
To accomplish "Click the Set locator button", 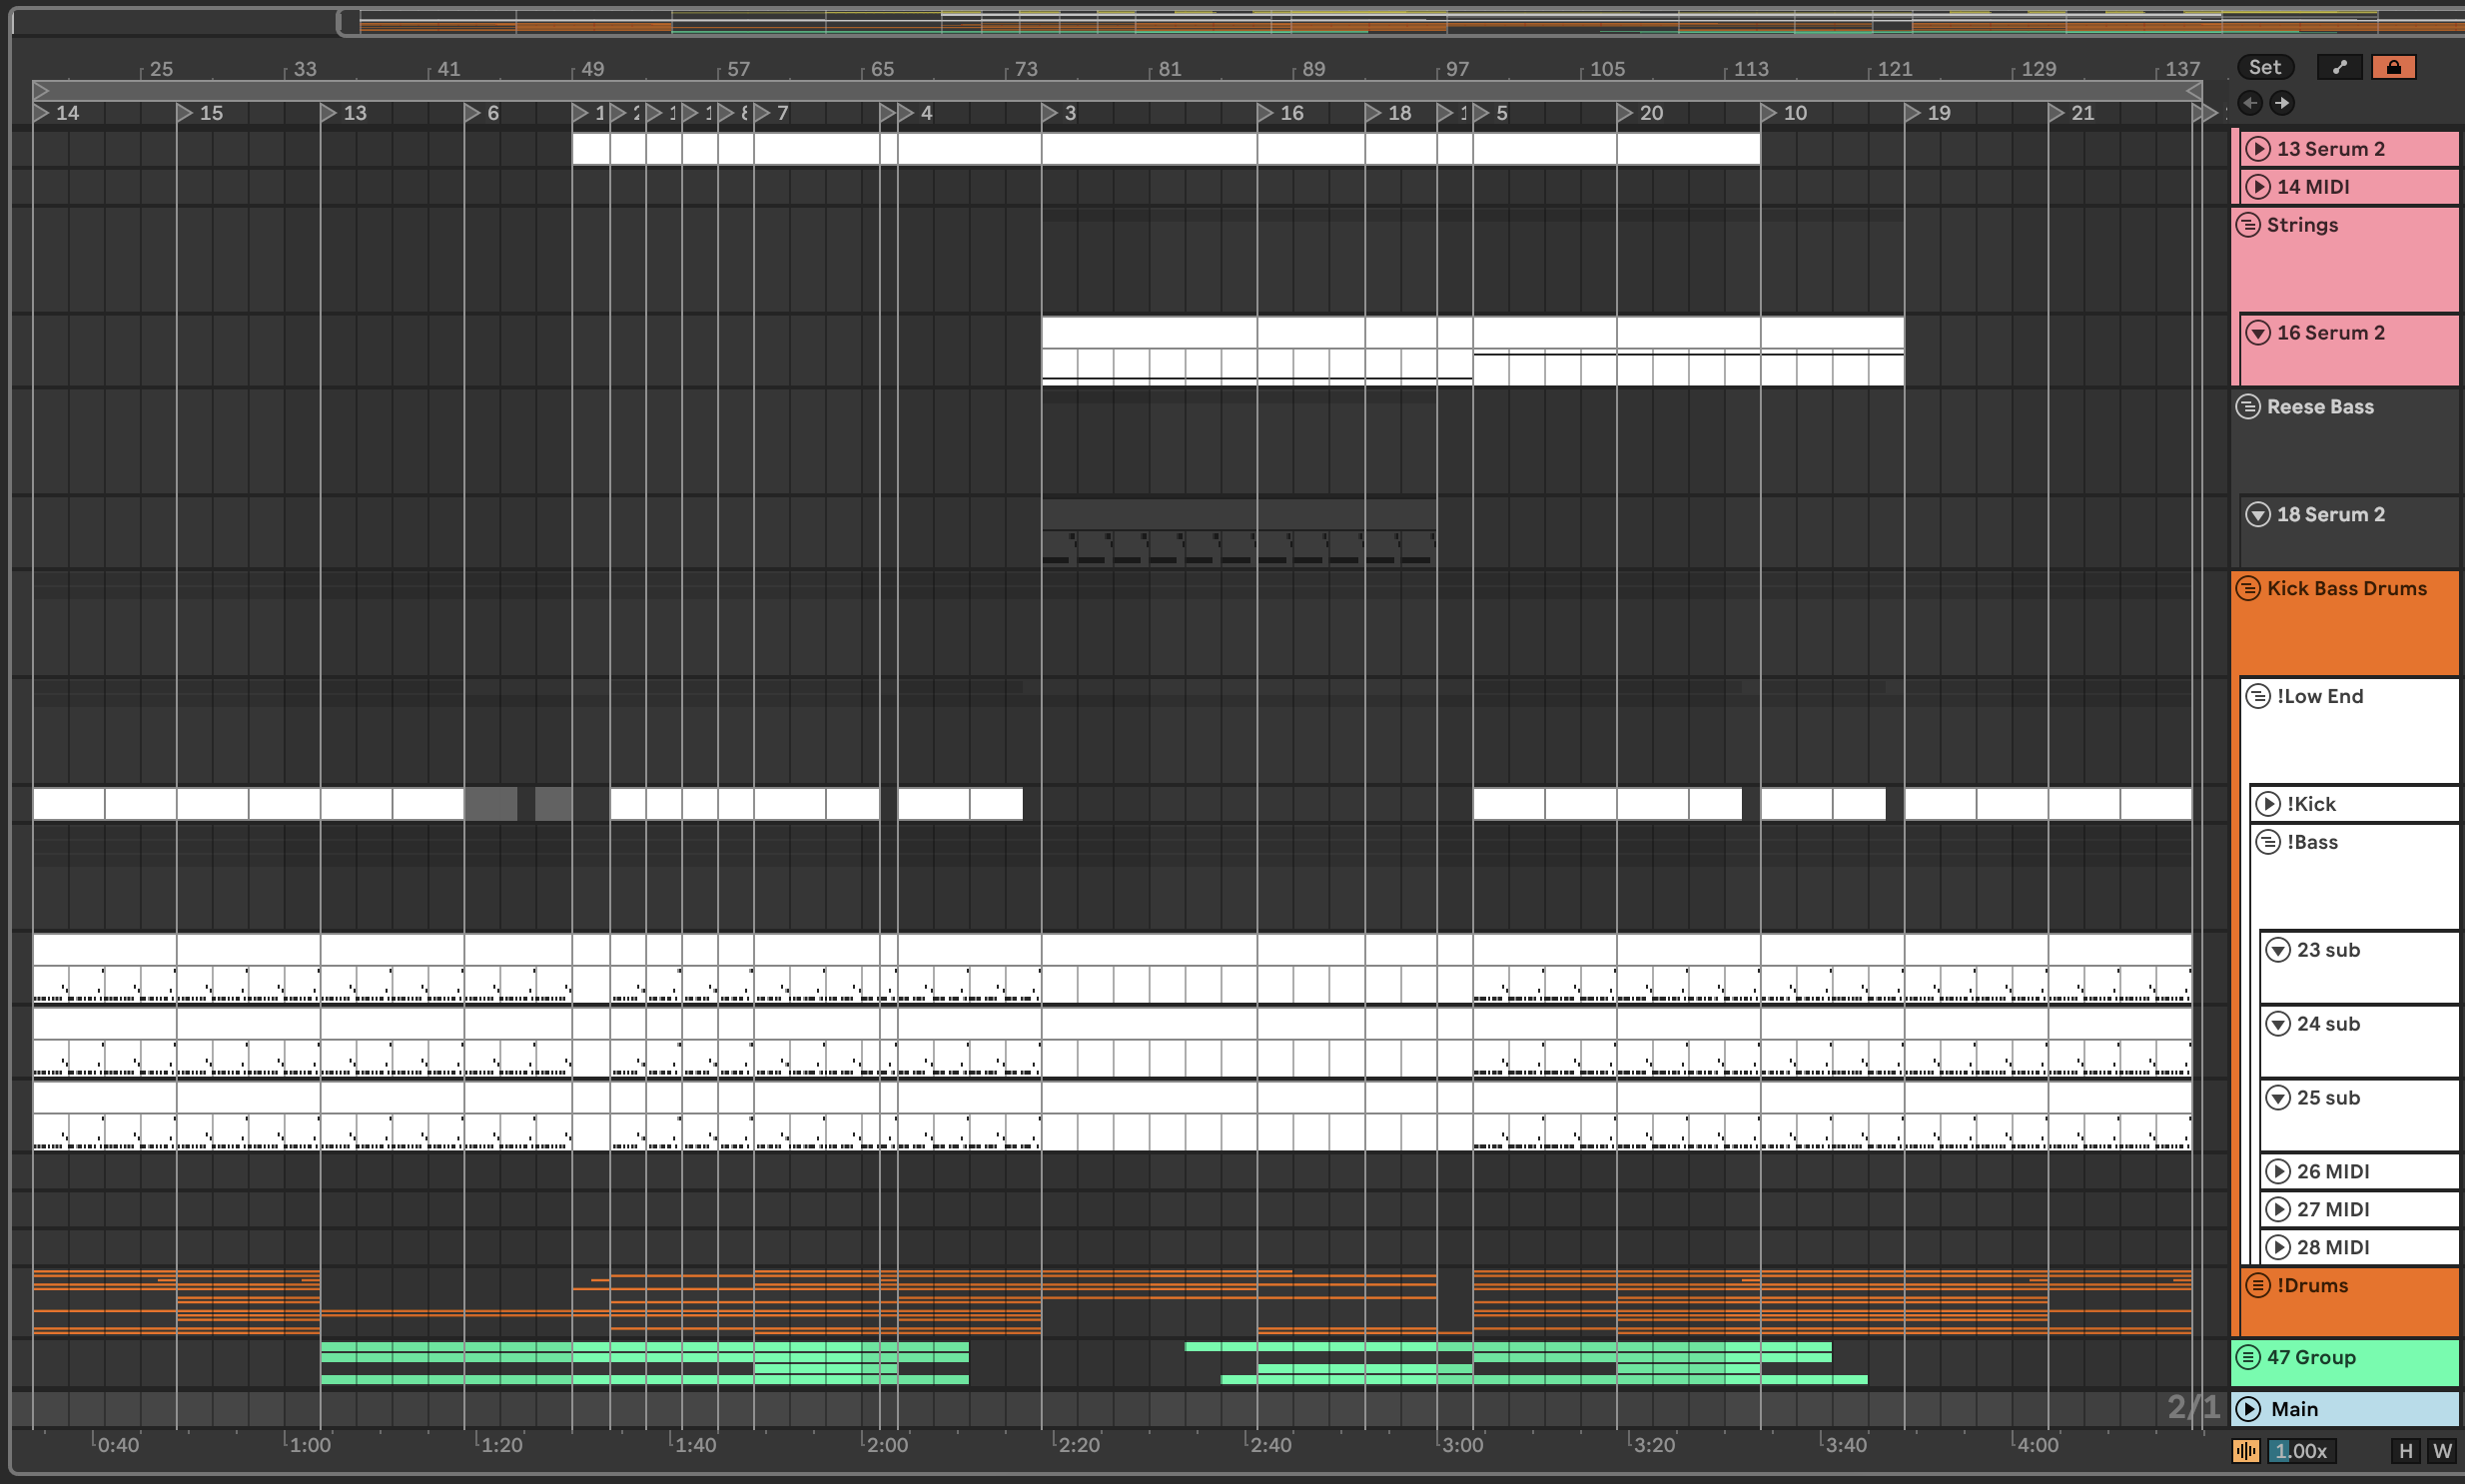I will [2264, 67].
